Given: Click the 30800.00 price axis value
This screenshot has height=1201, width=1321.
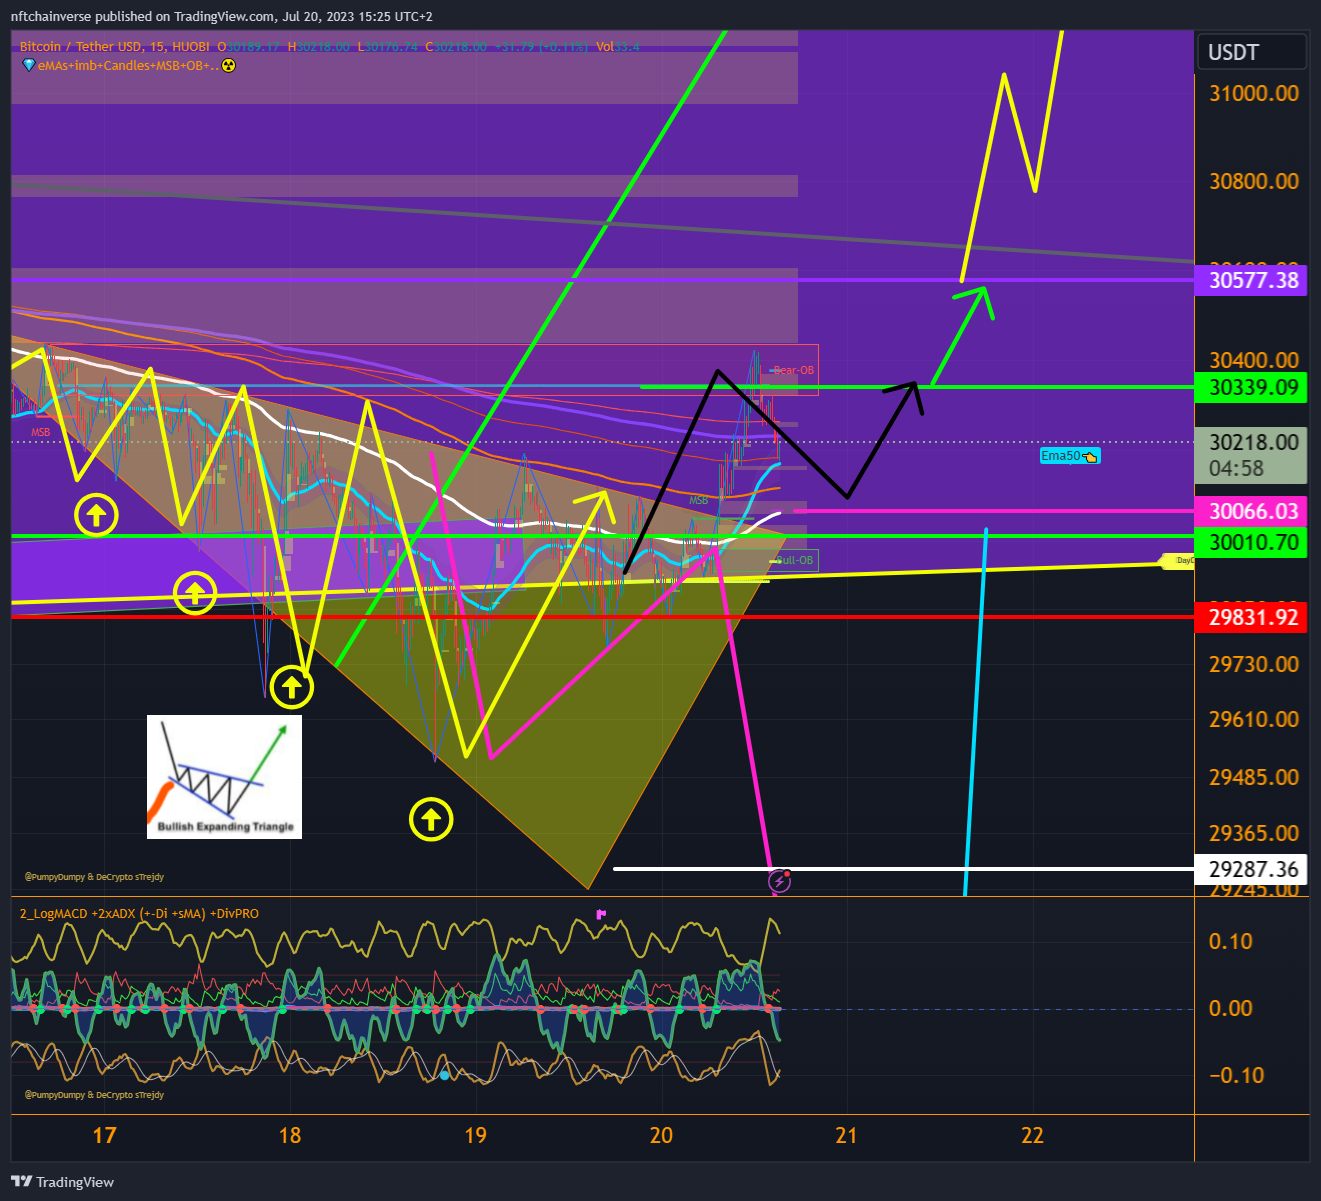Looking at the screenshot, I should click(x=1254, y=181).
